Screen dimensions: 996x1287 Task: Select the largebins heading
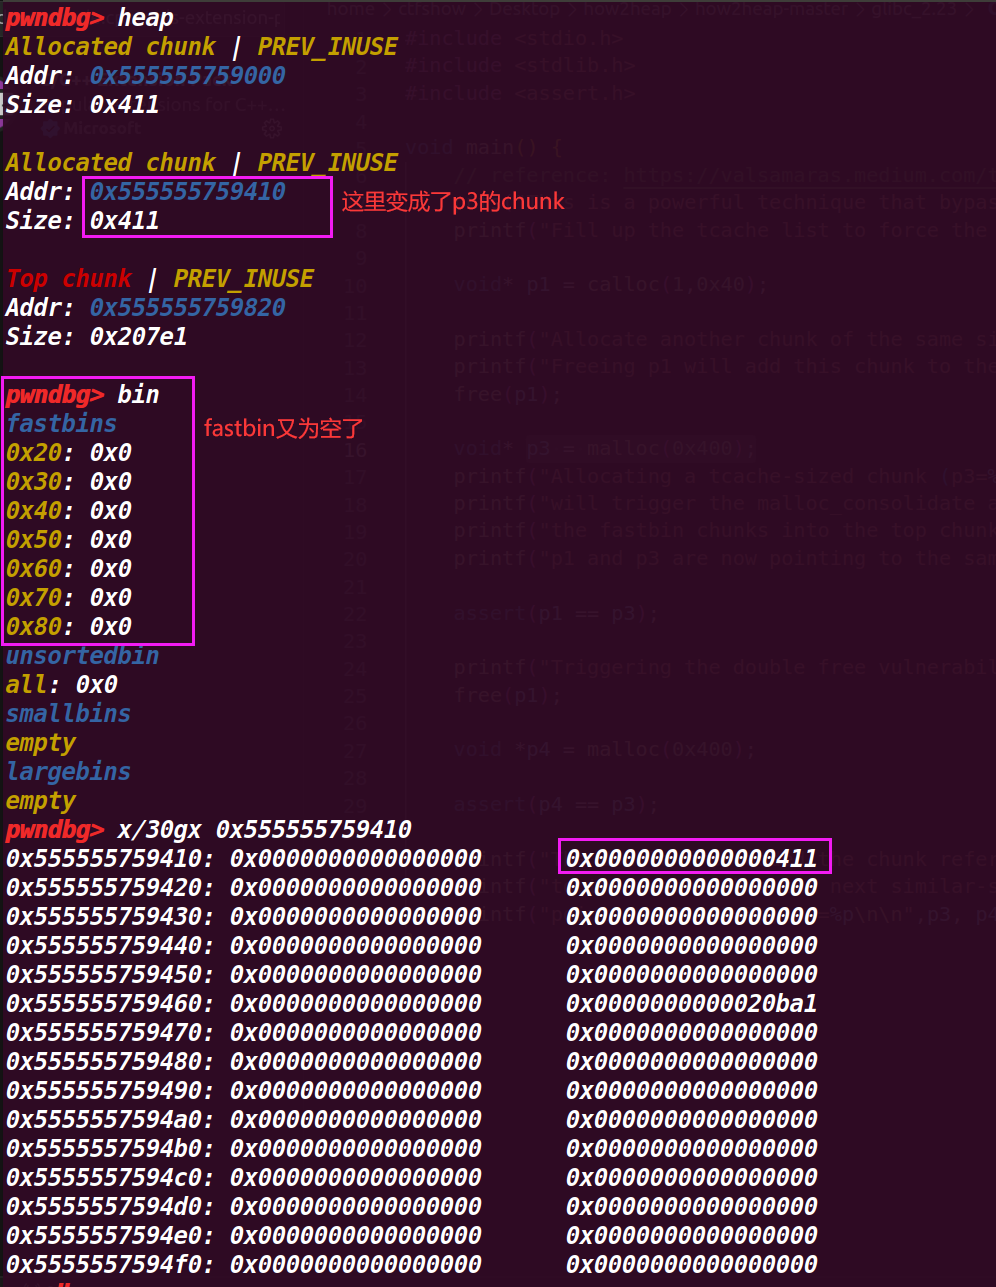point(68,772)
